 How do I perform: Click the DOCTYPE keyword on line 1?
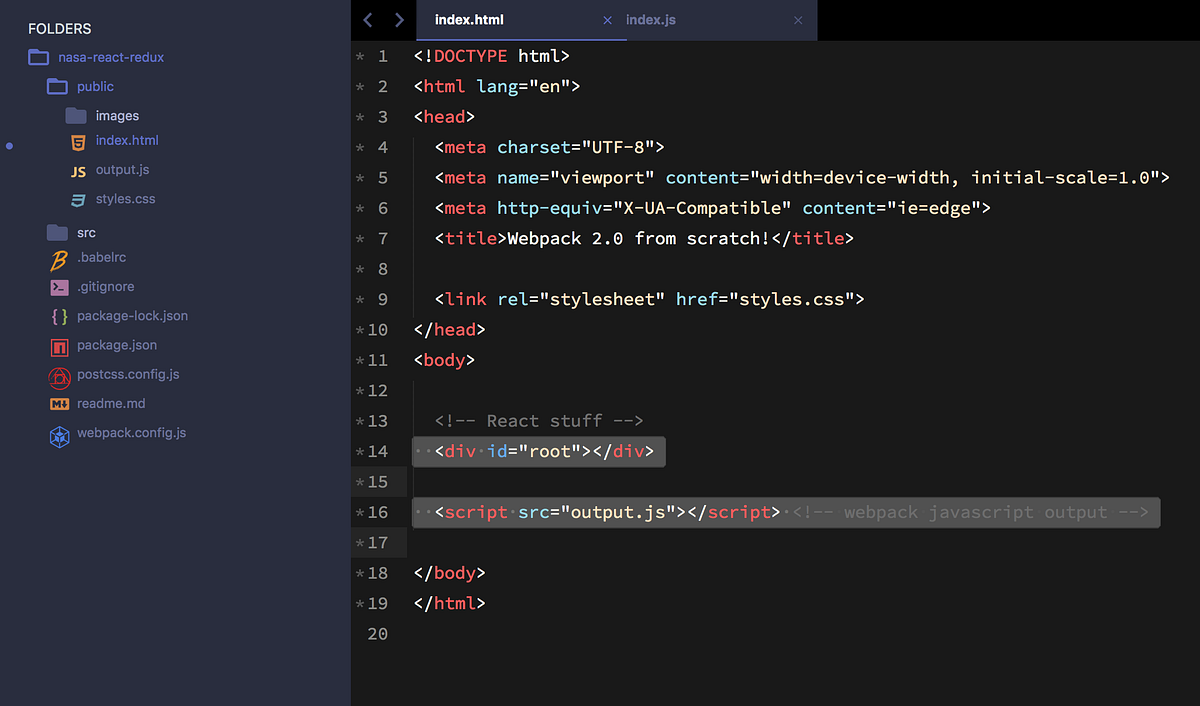tap(470, 56)
